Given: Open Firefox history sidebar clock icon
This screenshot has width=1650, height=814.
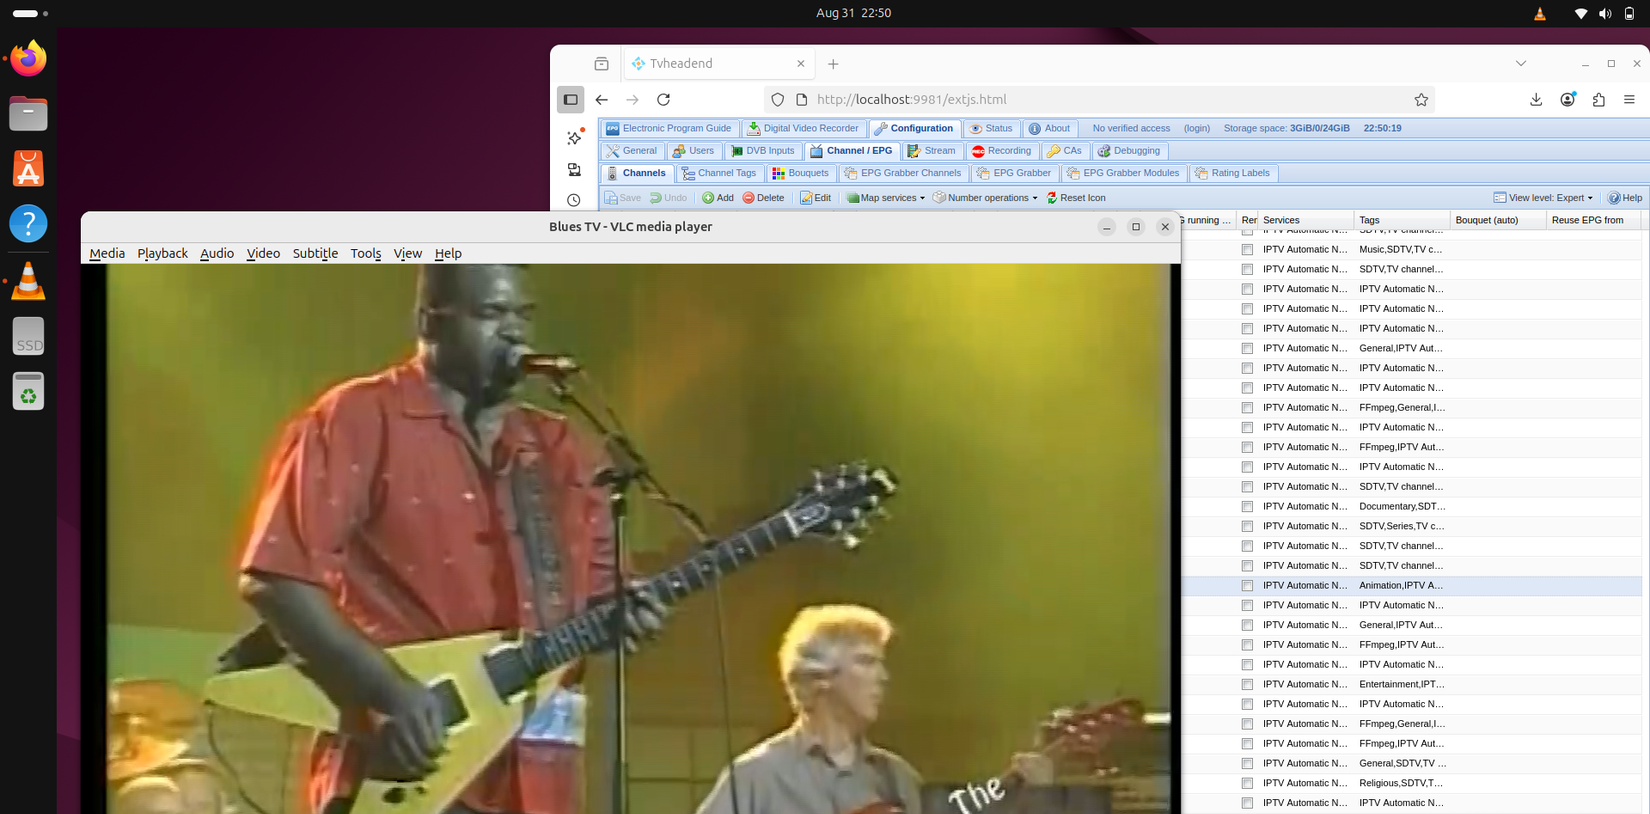Looking at the screenshot, I should coord(574,200).
